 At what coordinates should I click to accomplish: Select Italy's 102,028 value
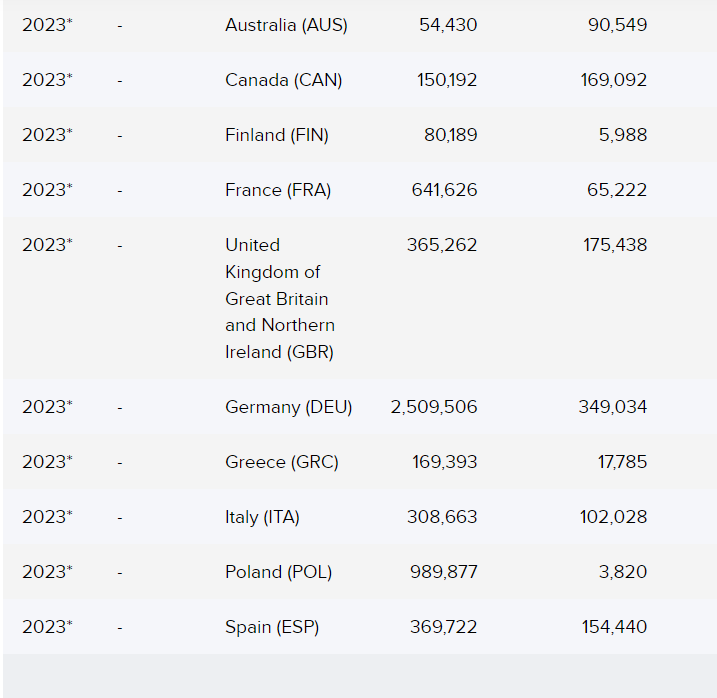pos(614,517)
